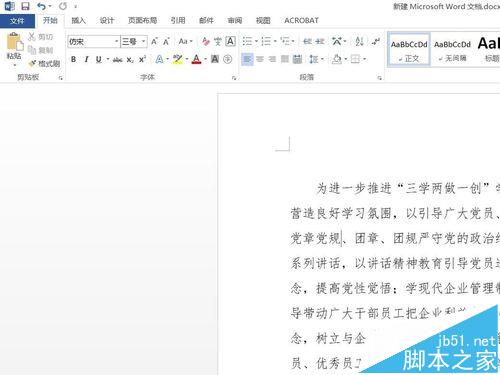Toggle subscript formatting
Screen dimensions: 500x375
pyautogui.click(x=130, y=60)
